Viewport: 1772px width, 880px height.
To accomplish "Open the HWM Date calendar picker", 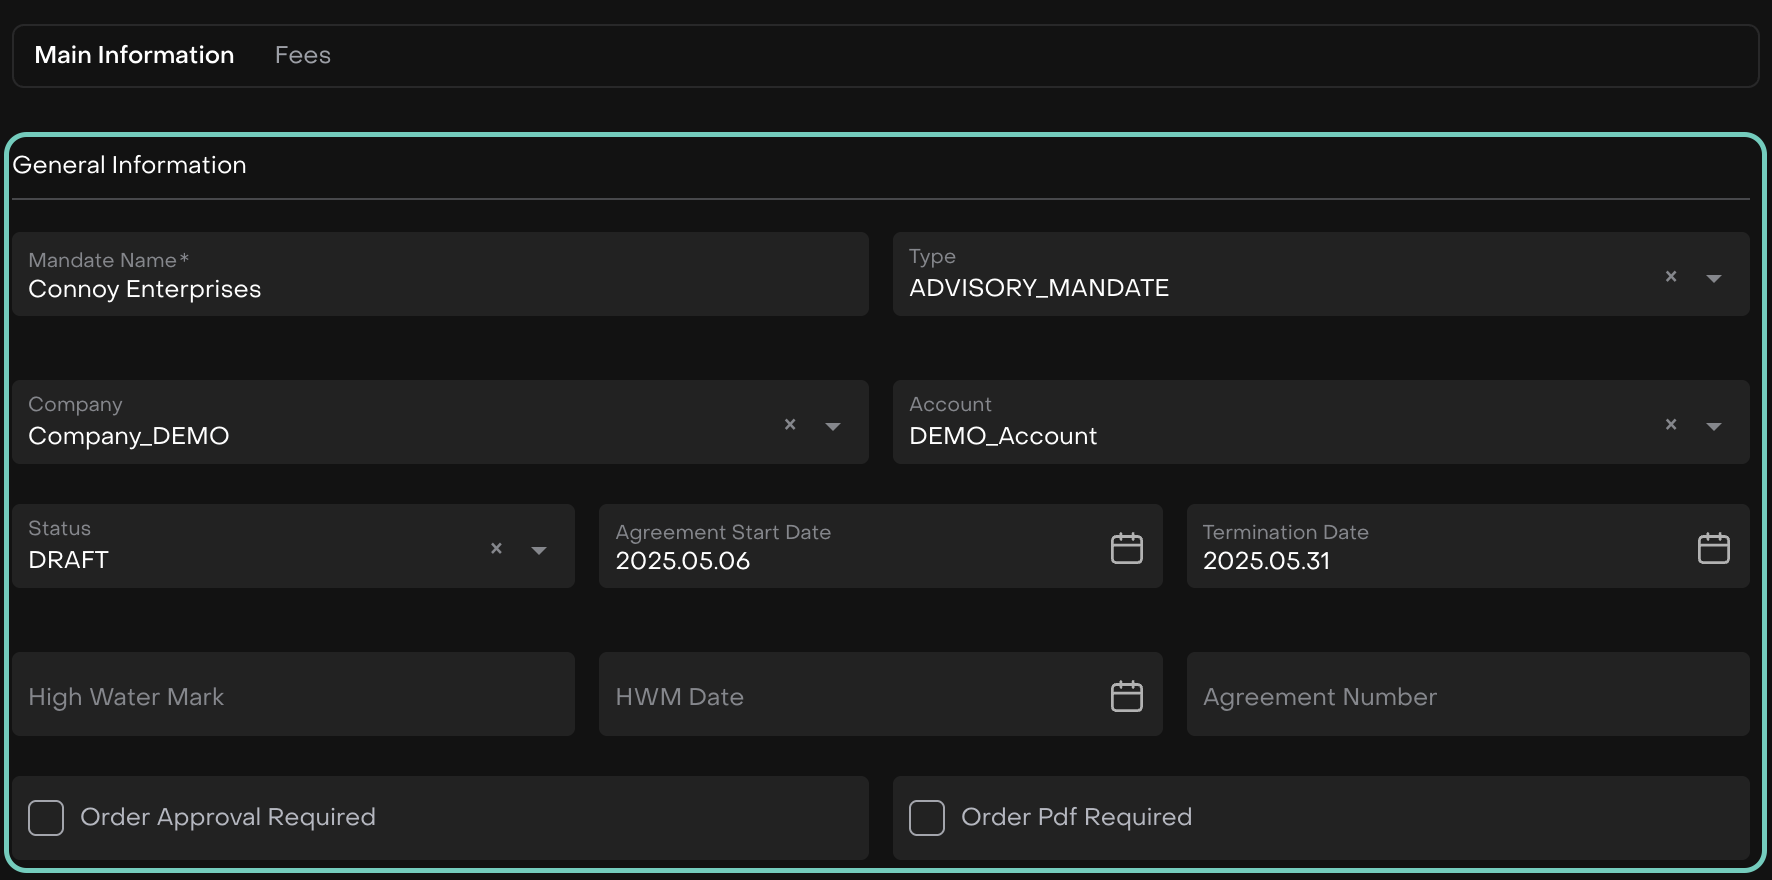I will 1126,696.
